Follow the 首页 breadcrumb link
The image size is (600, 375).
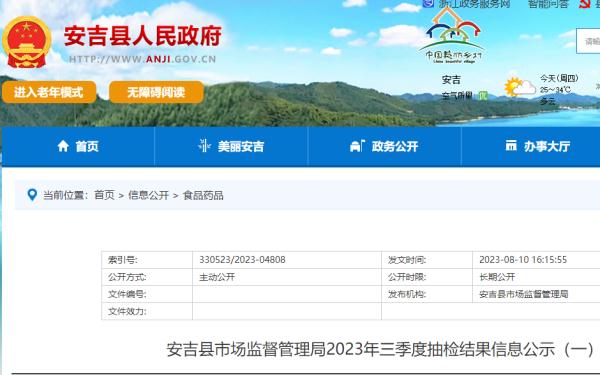[104, 195]
